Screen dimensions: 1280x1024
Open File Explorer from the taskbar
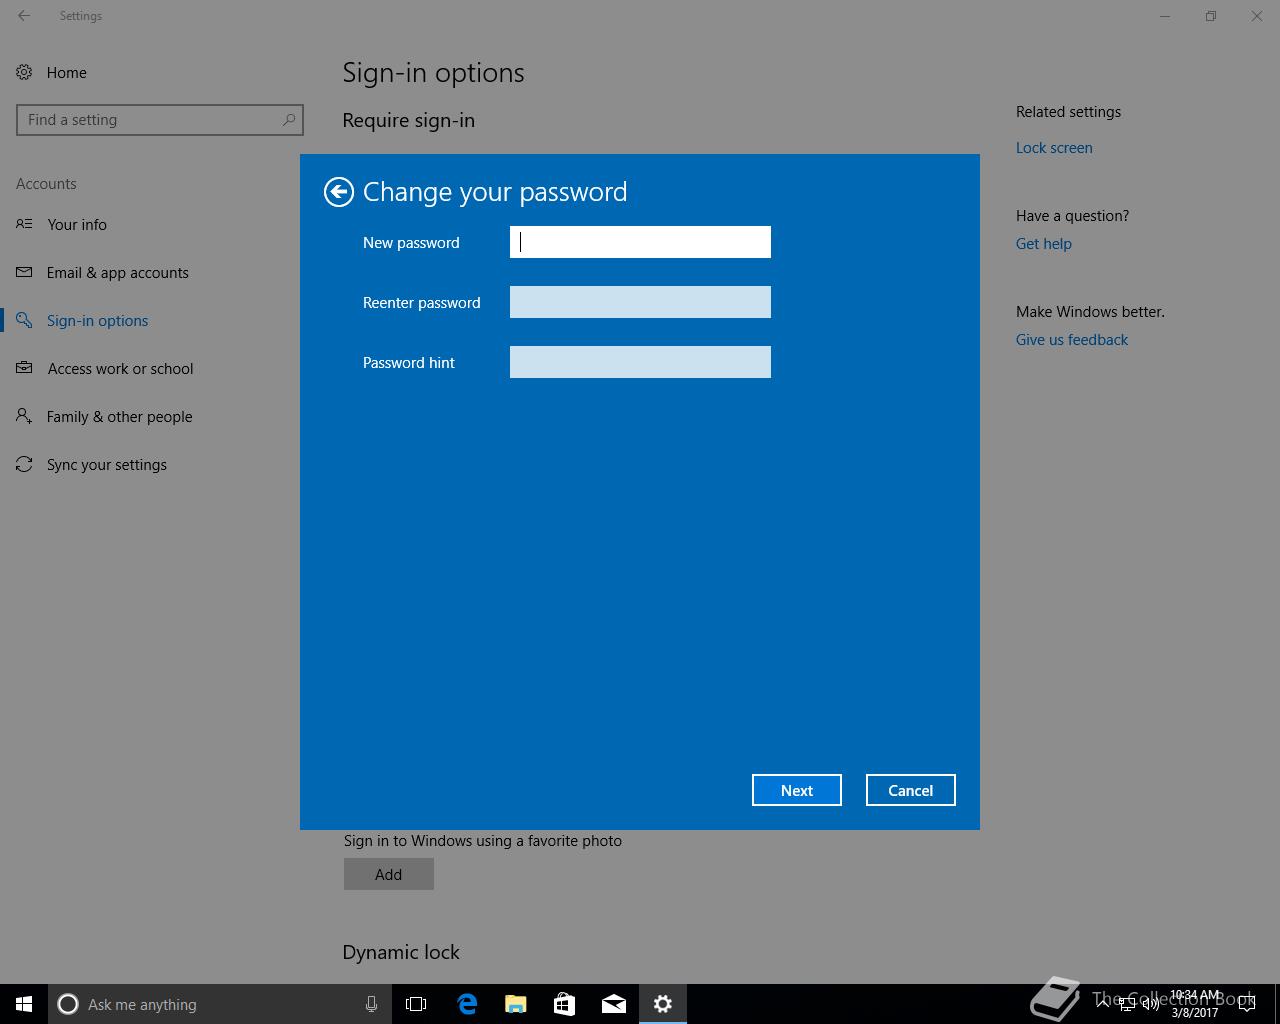[x=516, y=1004]
